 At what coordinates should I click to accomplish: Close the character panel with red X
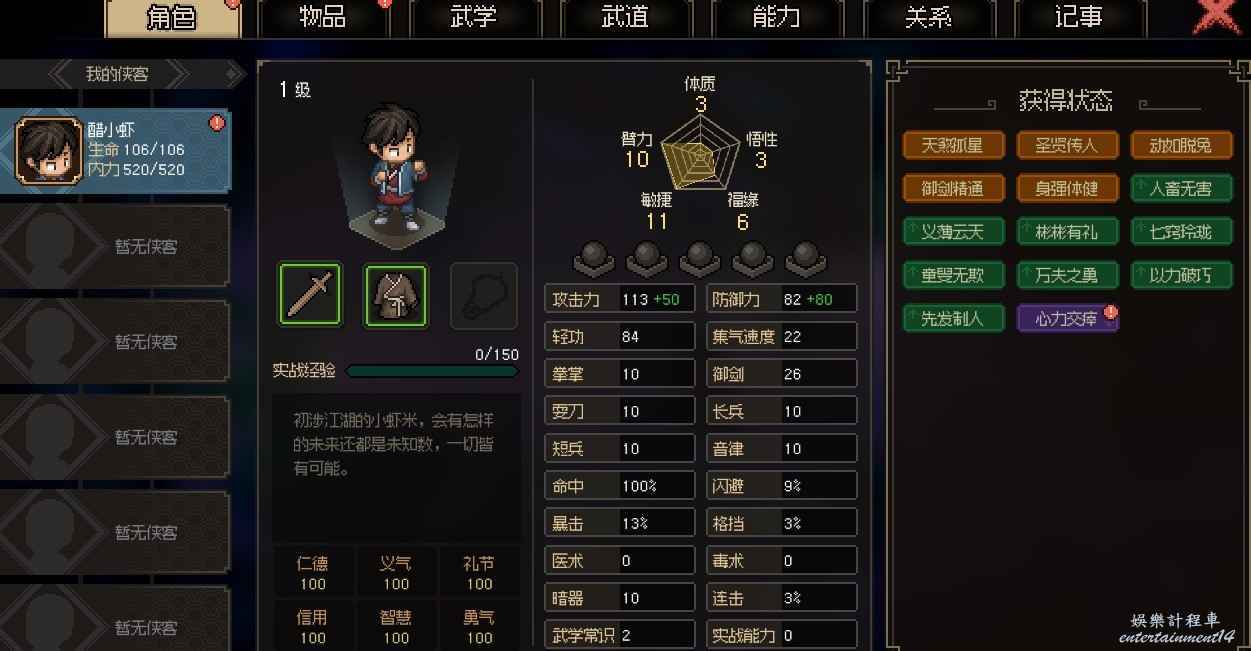click(x=1216, y=16)
